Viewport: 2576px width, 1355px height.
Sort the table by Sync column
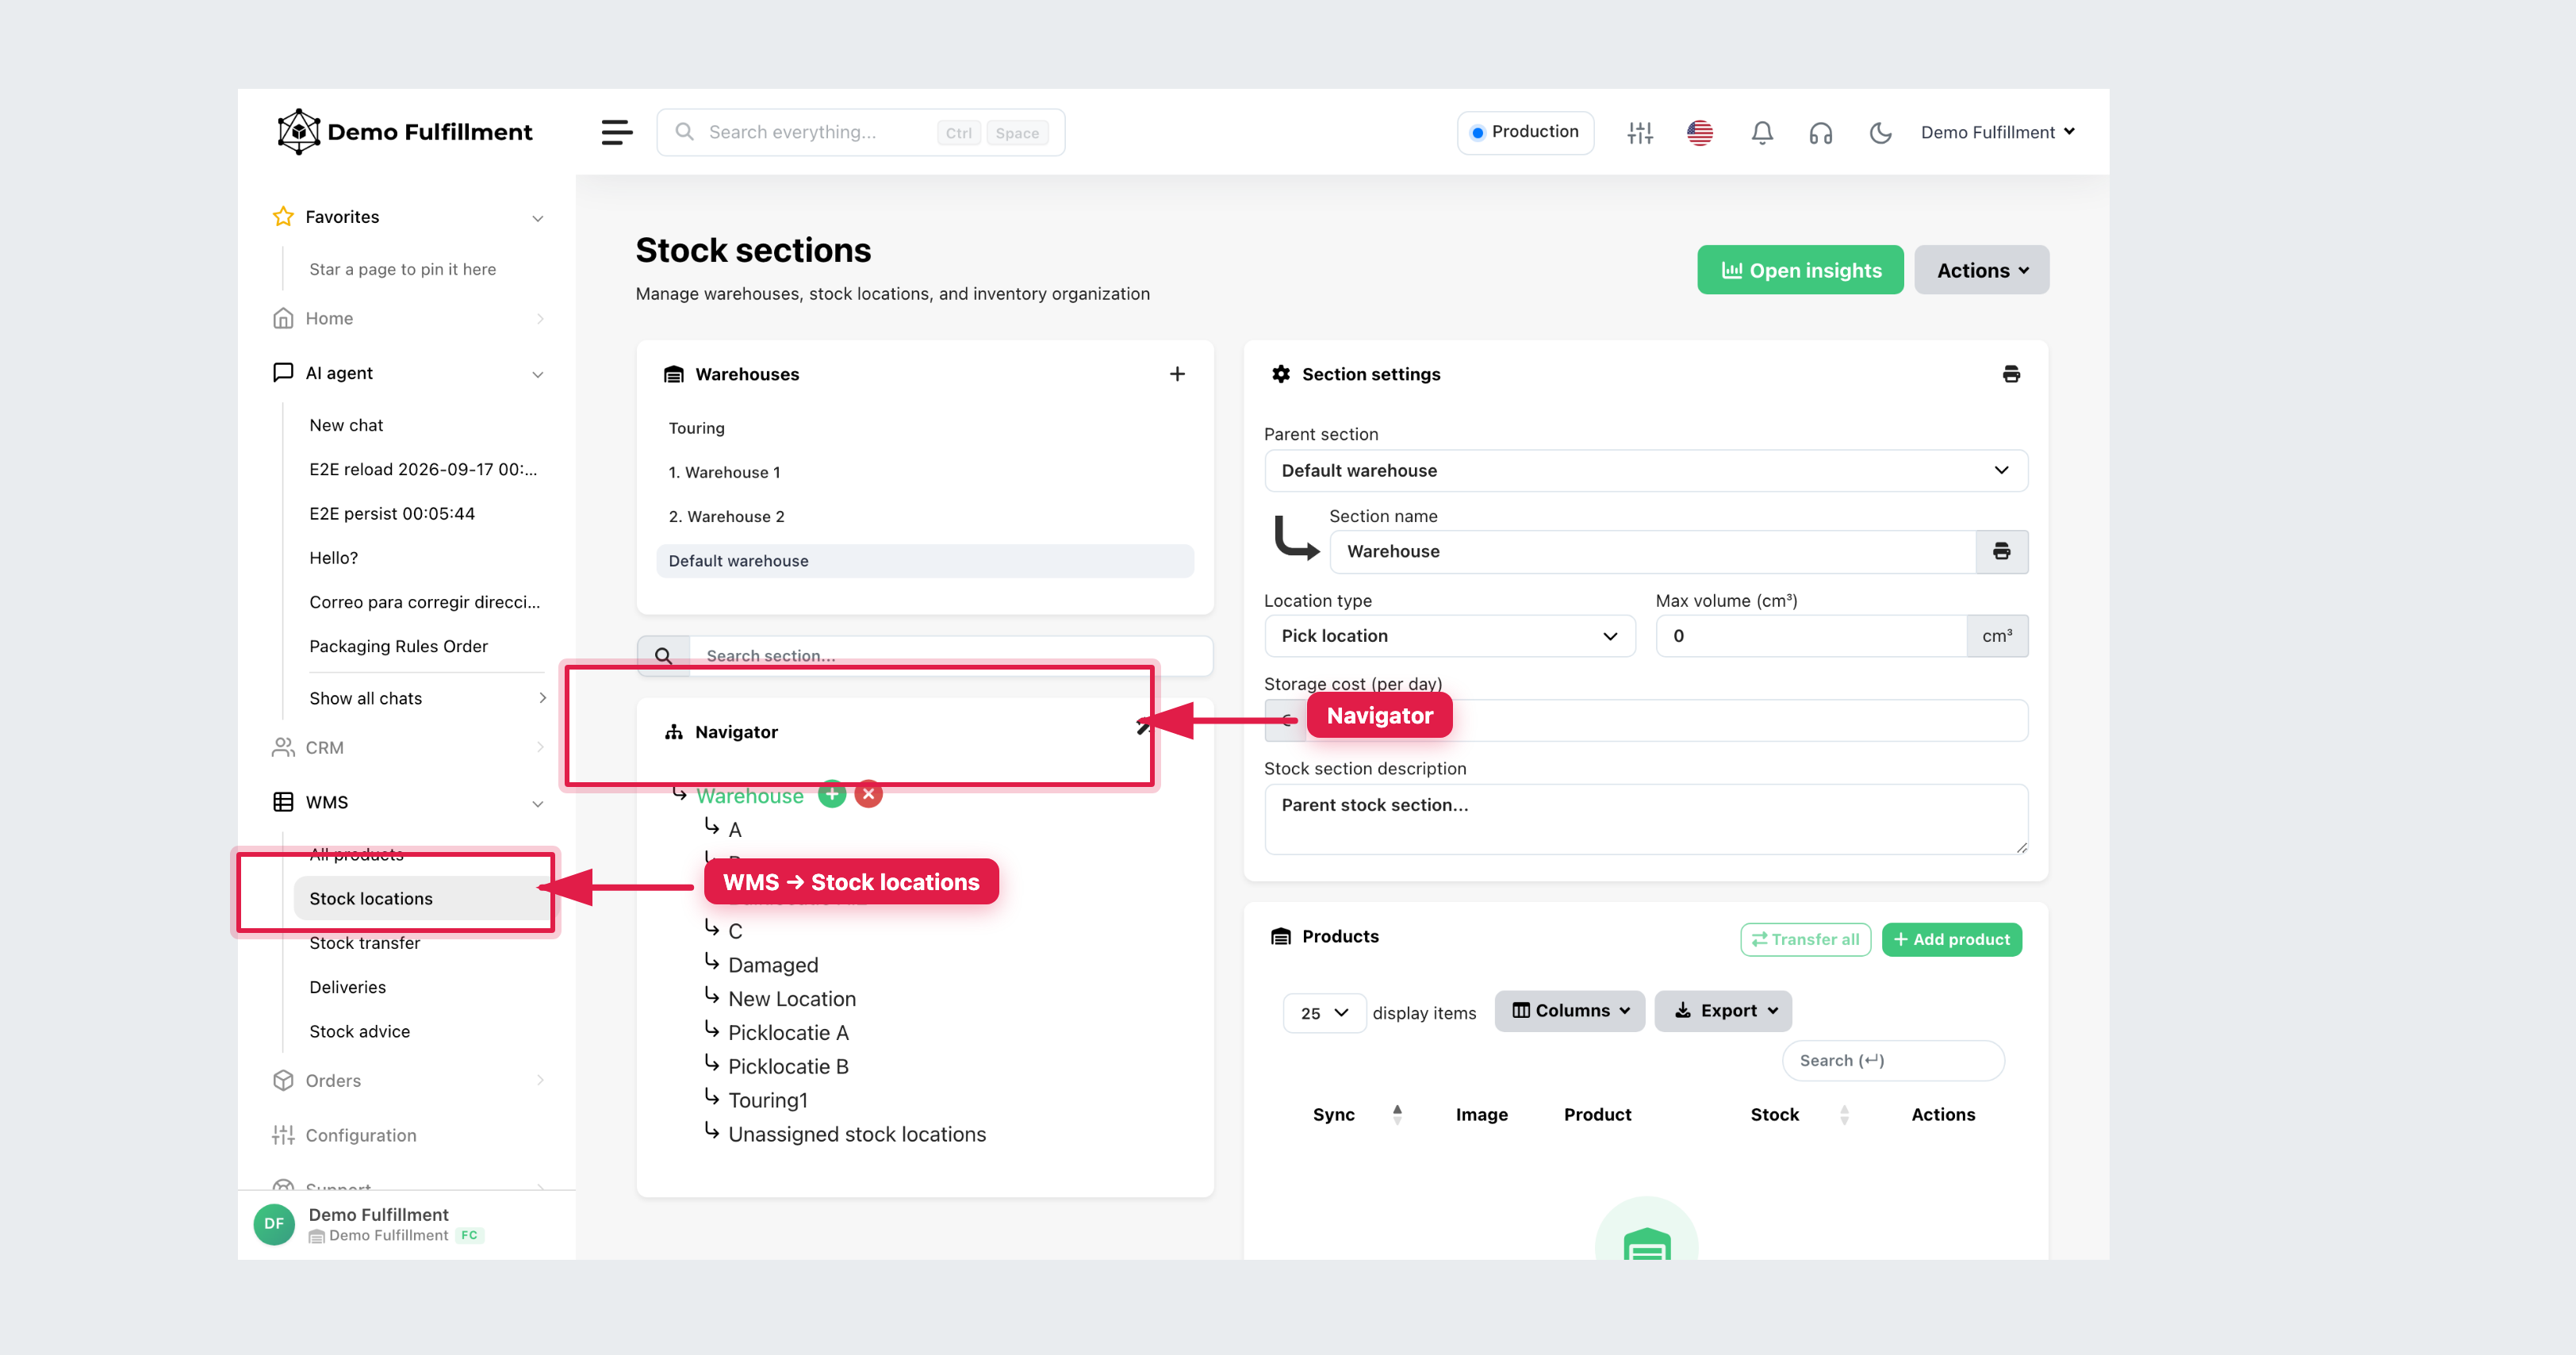[x=1397, y=1114]
